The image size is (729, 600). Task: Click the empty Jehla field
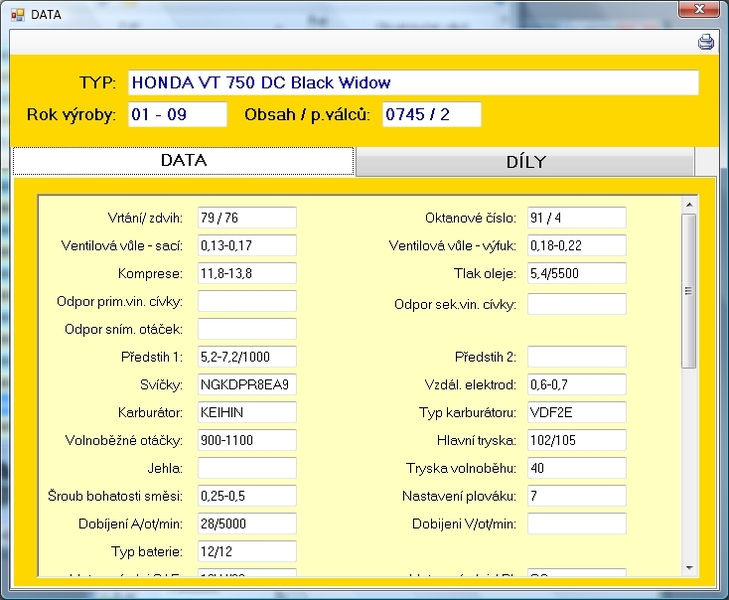point(247,468)
